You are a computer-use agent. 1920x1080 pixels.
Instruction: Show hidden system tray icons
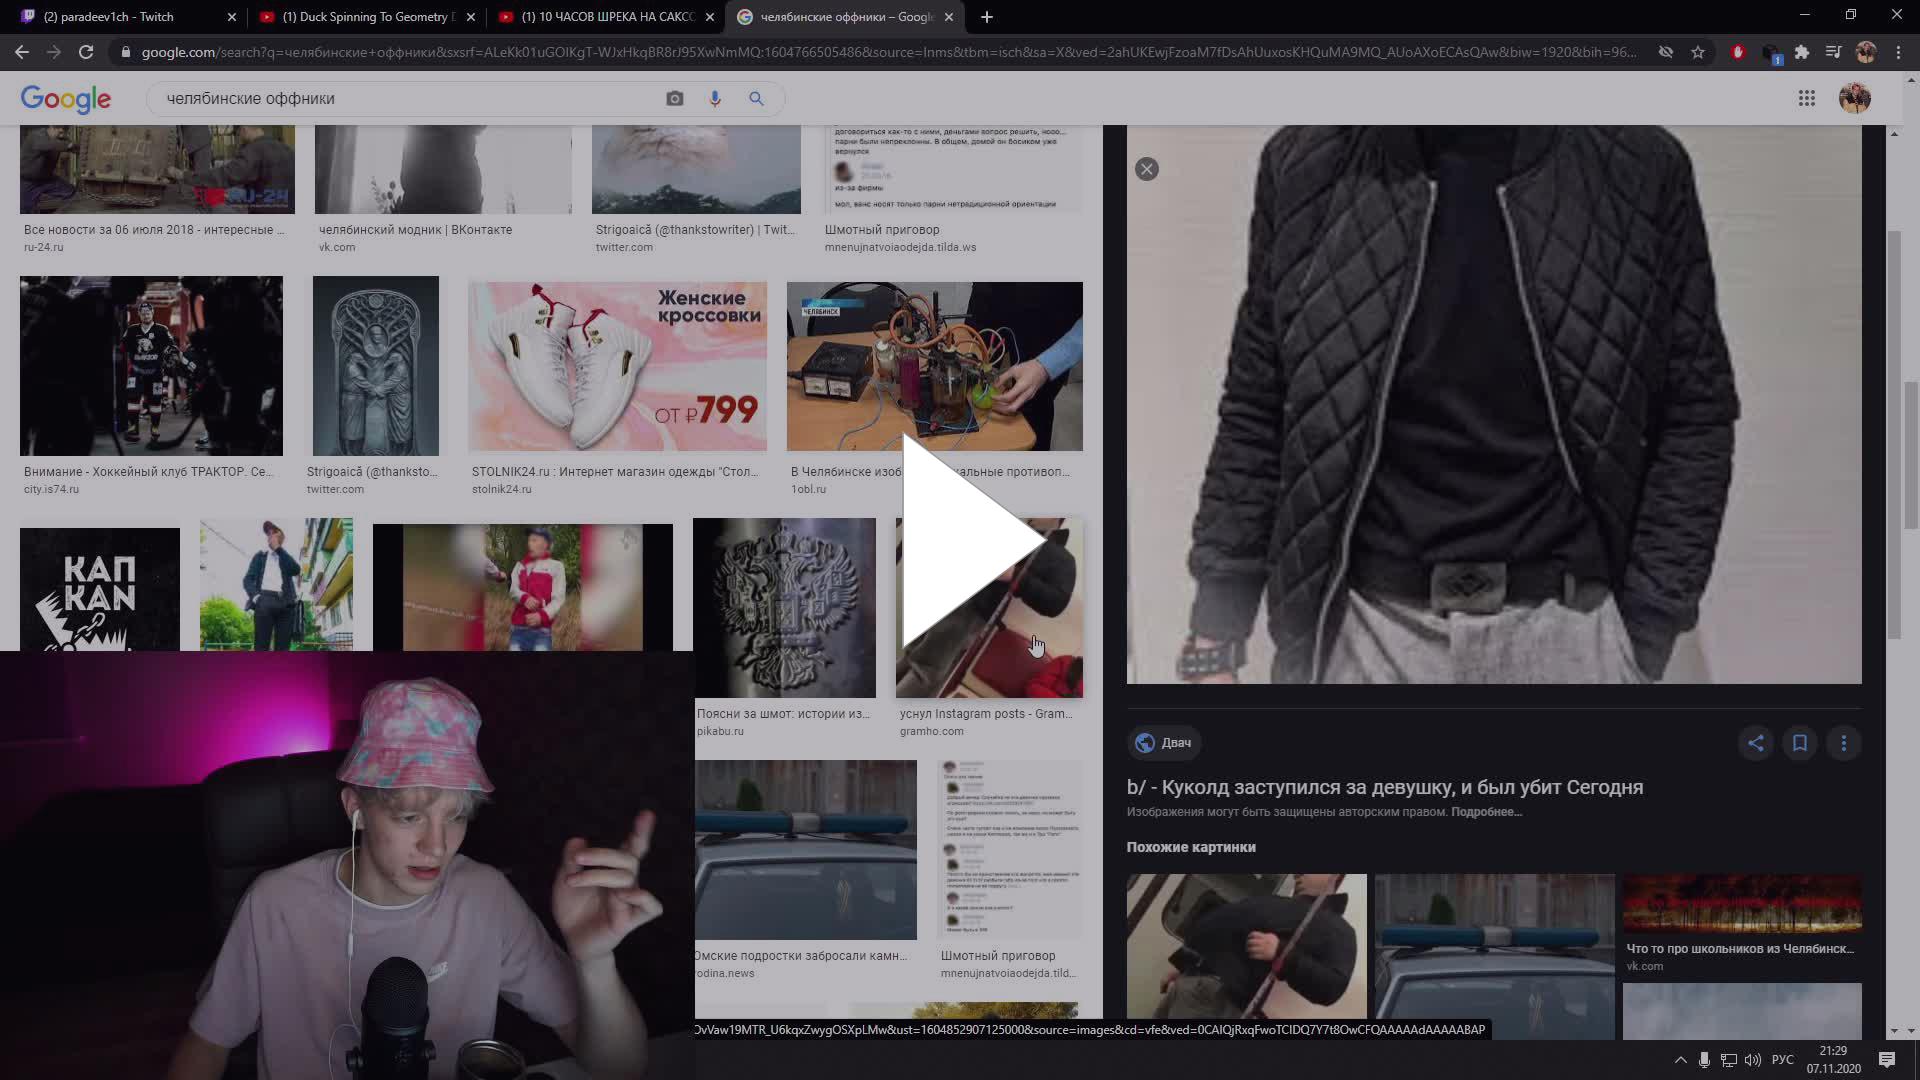[1680, 1060]
